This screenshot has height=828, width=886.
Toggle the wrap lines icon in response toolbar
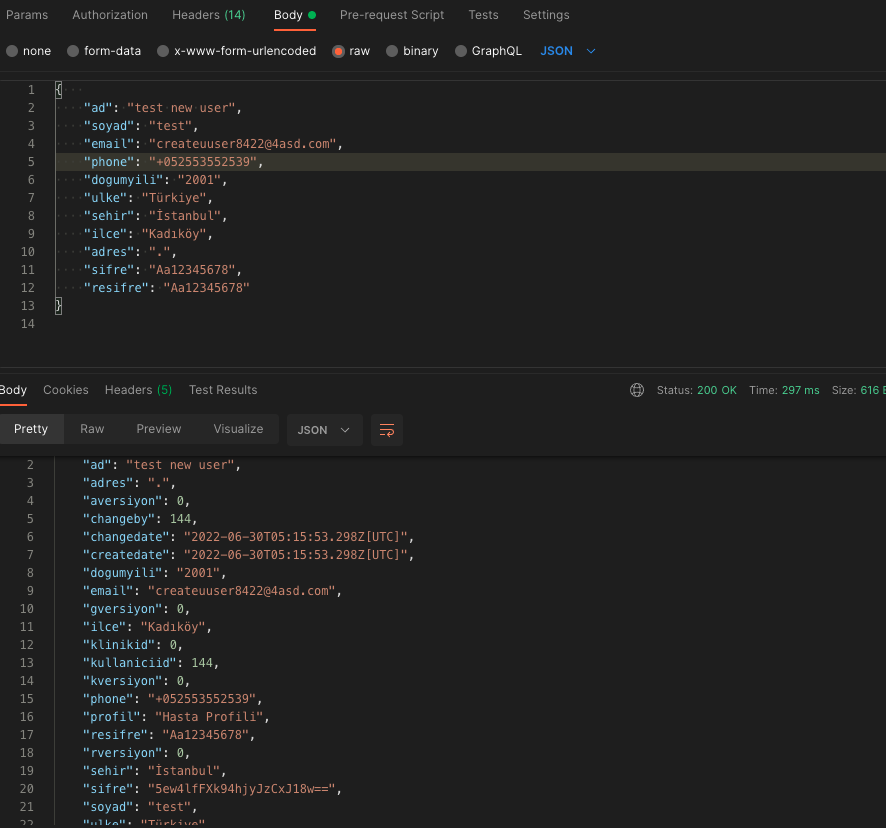pyautogui.click(x=387, y=430)
